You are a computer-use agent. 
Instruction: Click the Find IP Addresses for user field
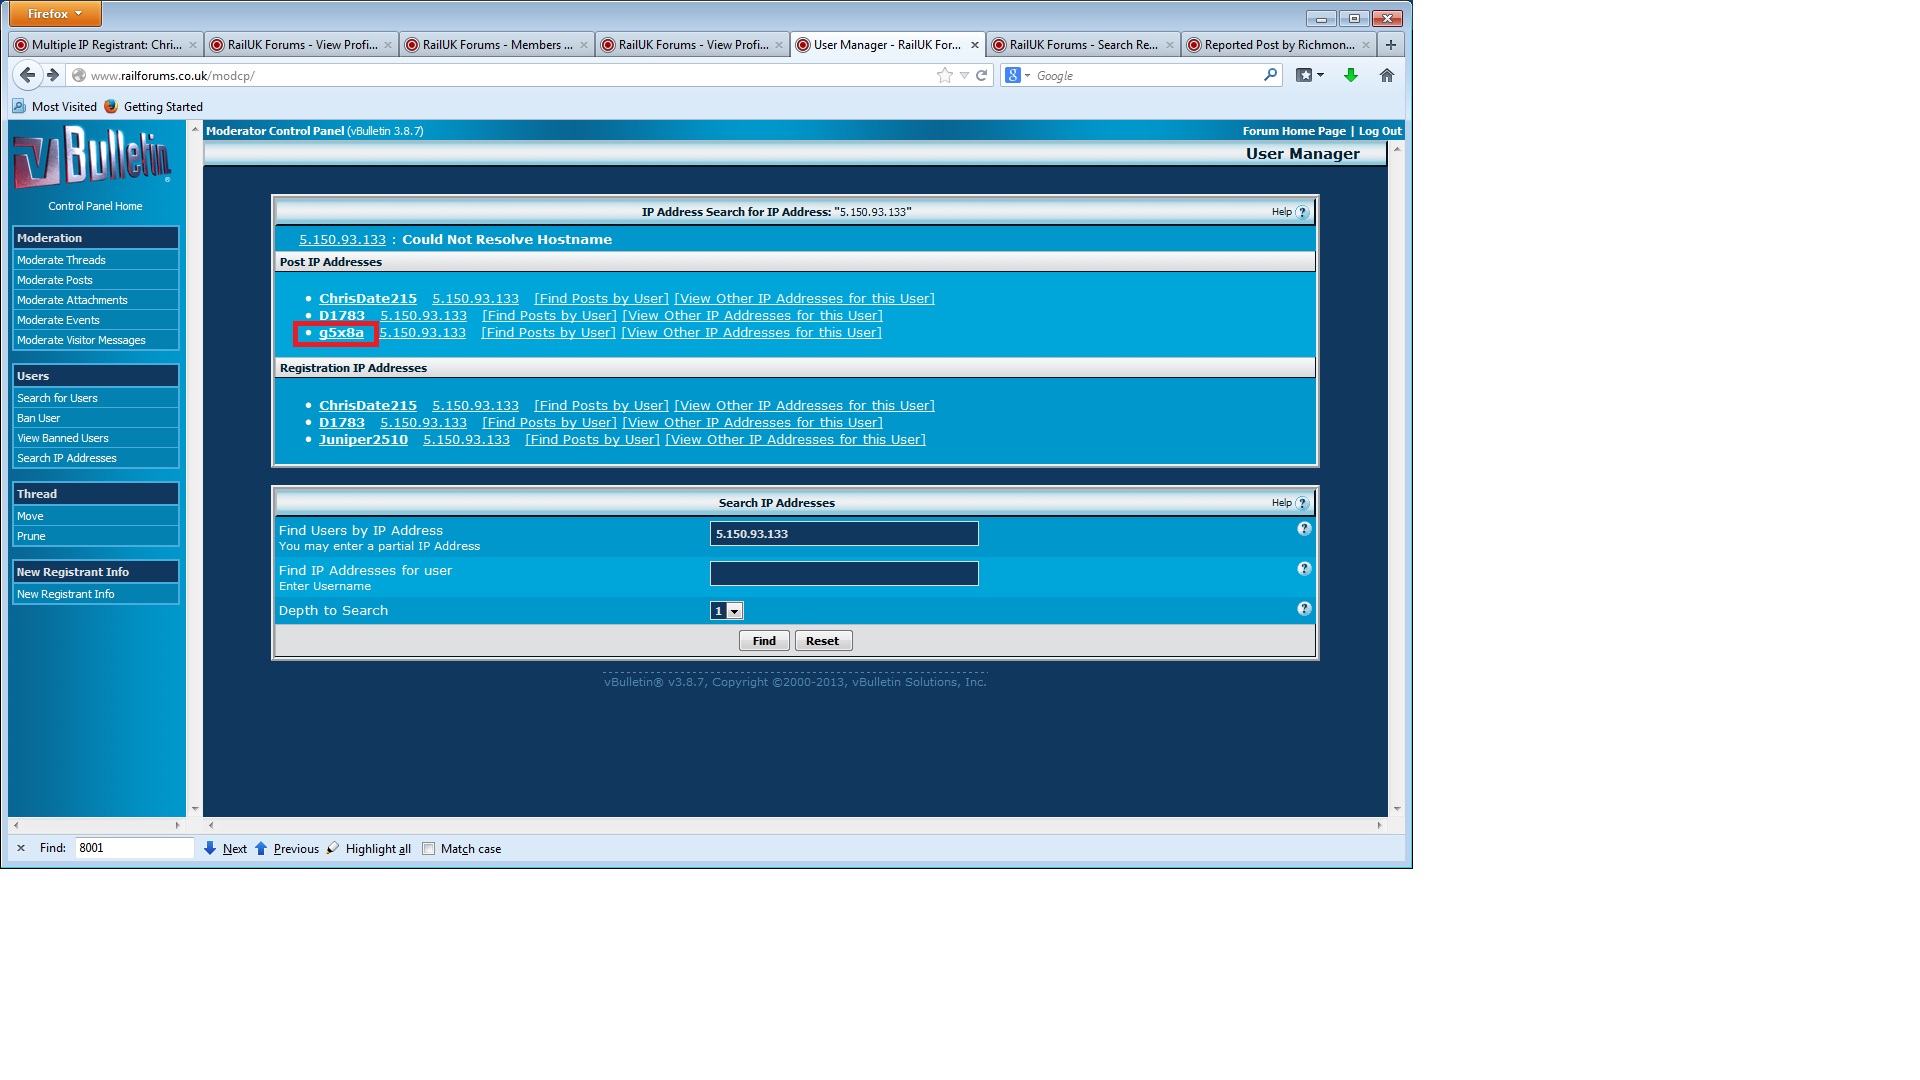pos(844,574)
